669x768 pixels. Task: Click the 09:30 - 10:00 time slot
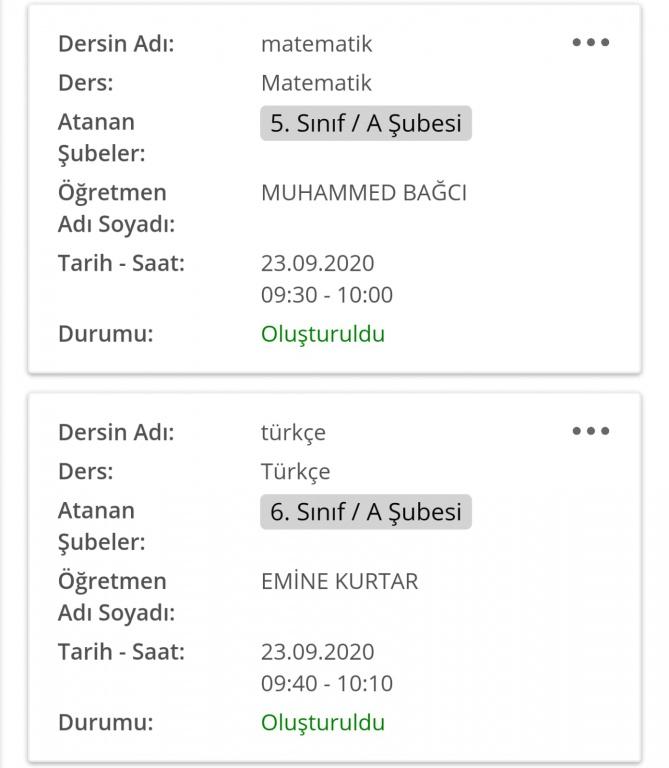(326, 295)
